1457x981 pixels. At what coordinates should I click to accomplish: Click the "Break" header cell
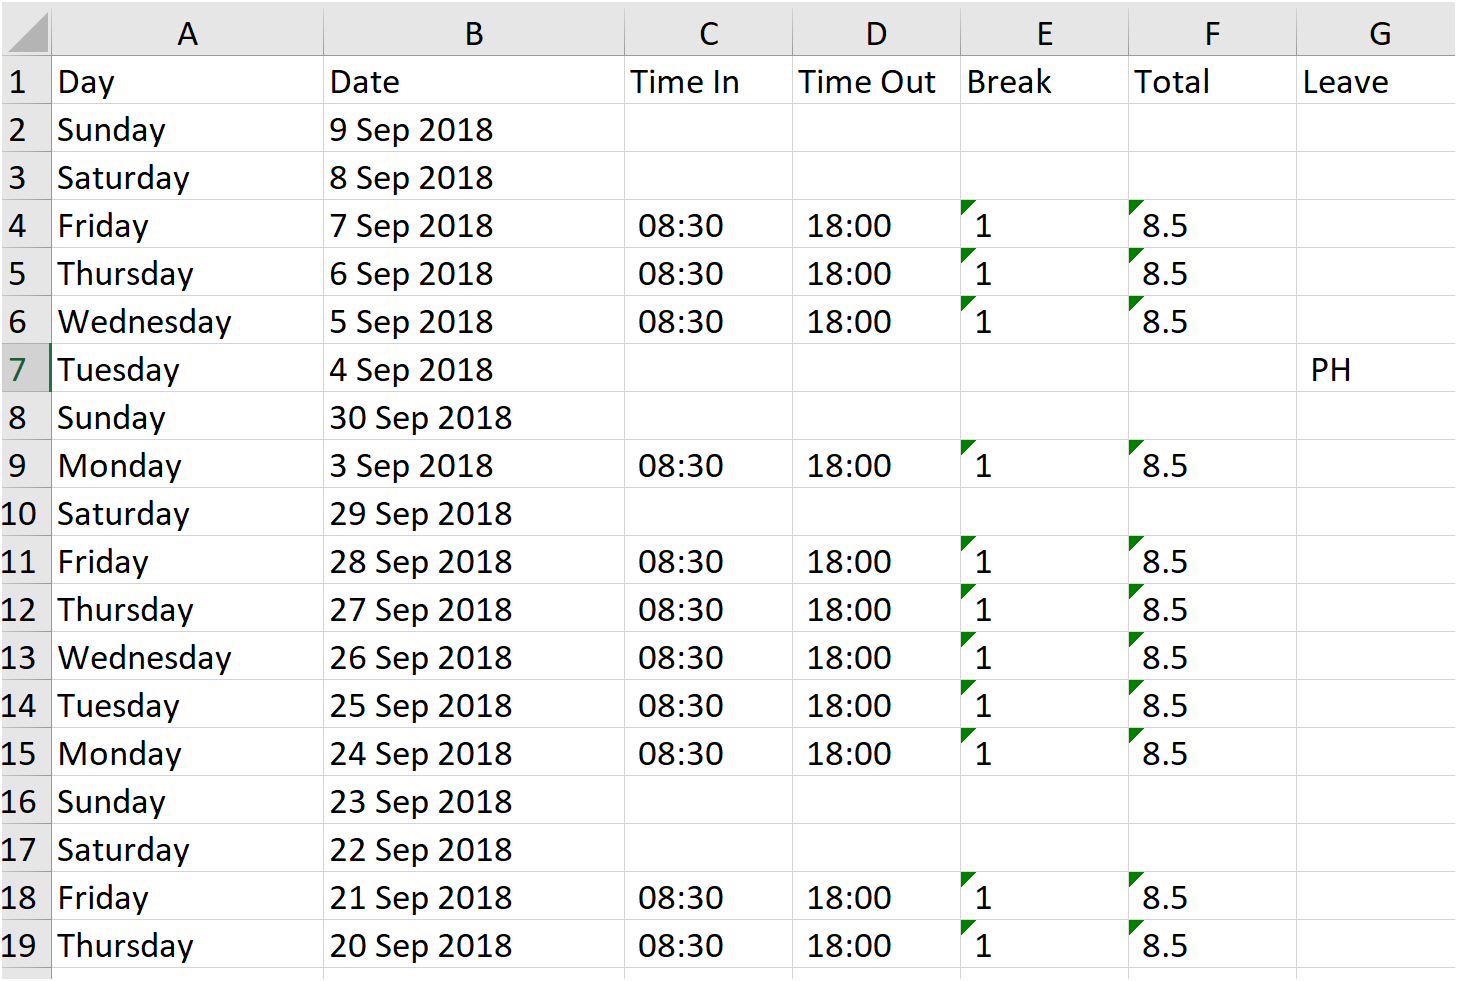[x=1044, y=82]
